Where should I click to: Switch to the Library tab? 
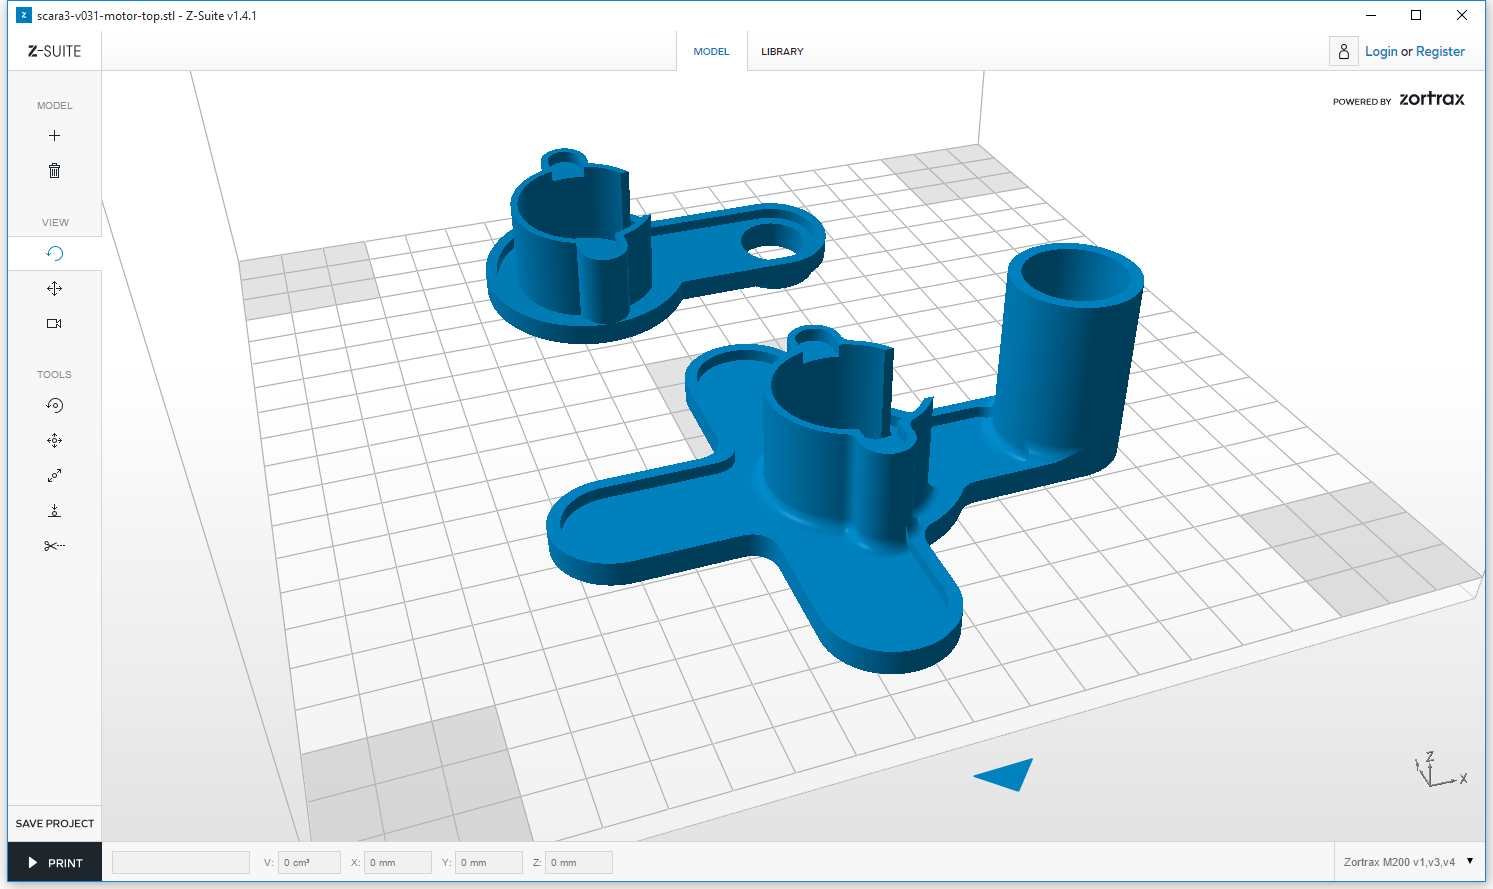pos(781,52)
